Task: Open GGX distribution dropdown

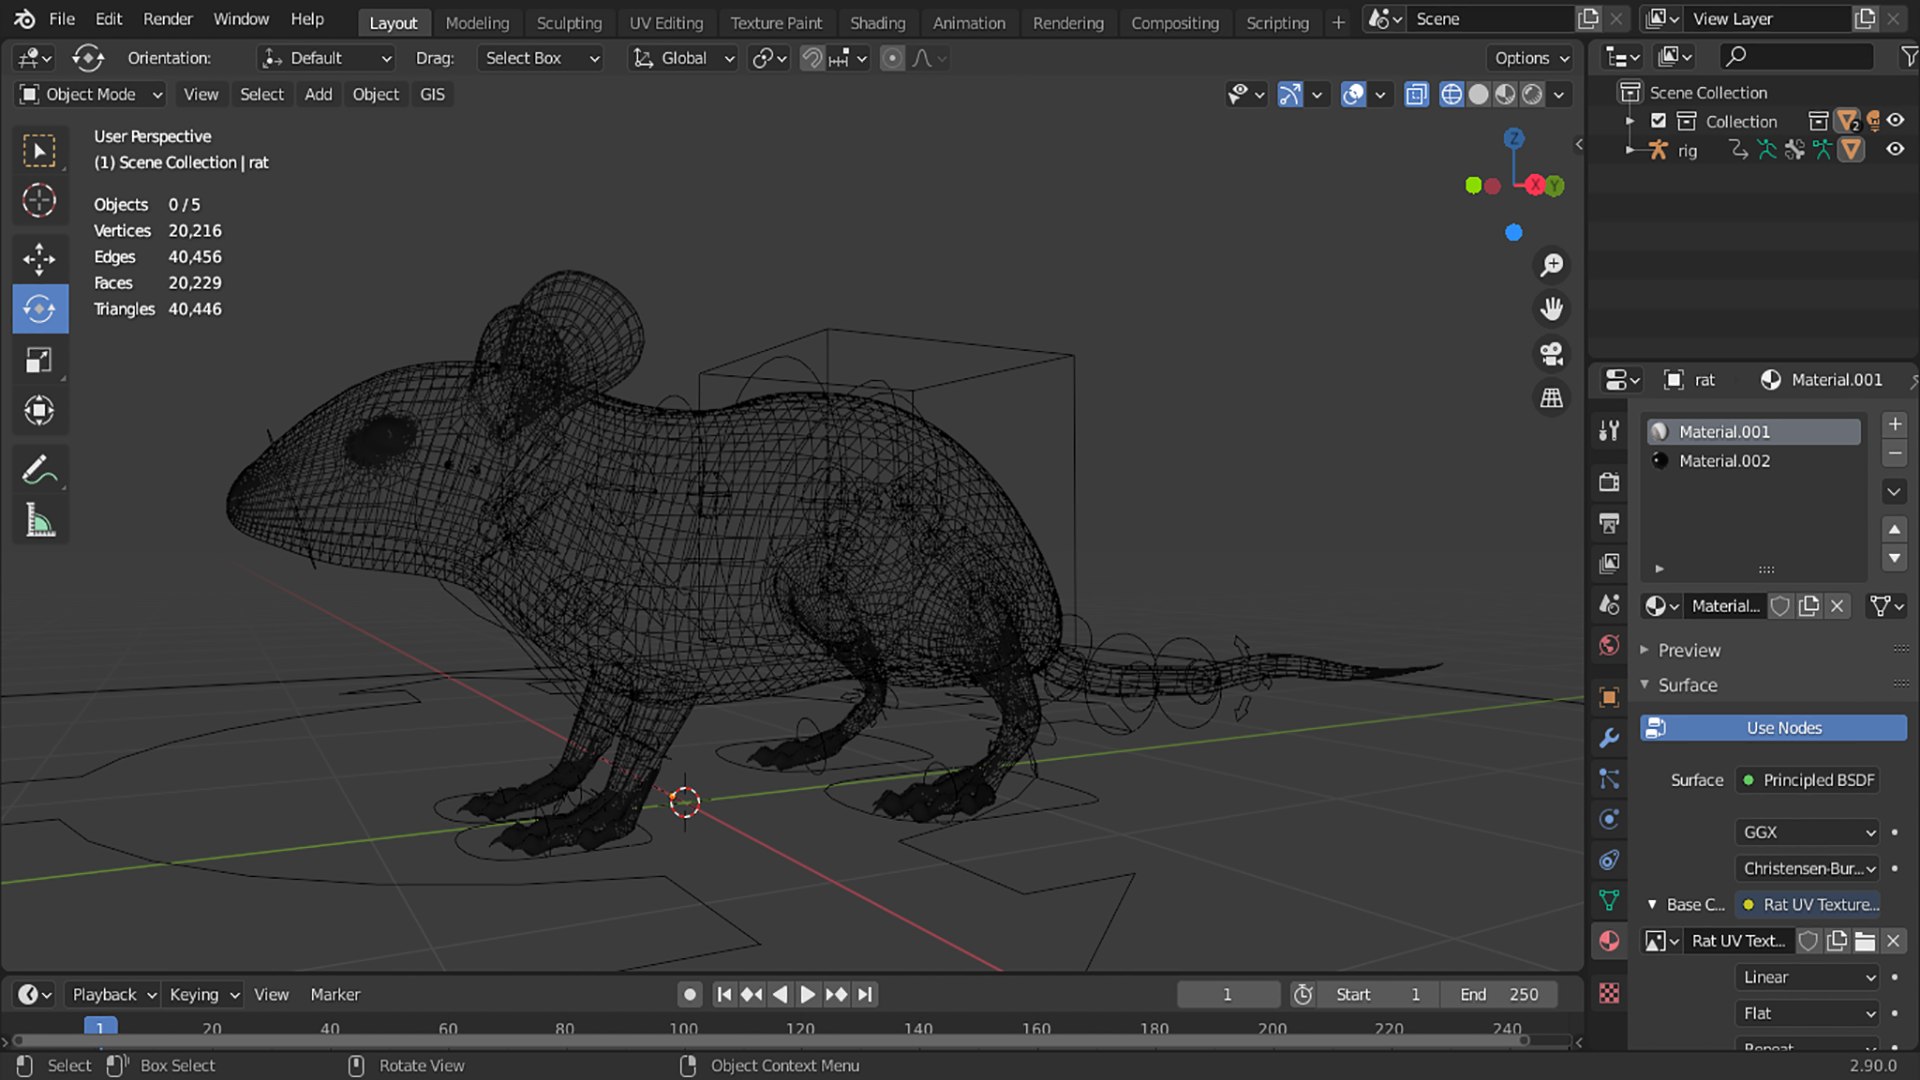Action: [x=1807, y=832]
